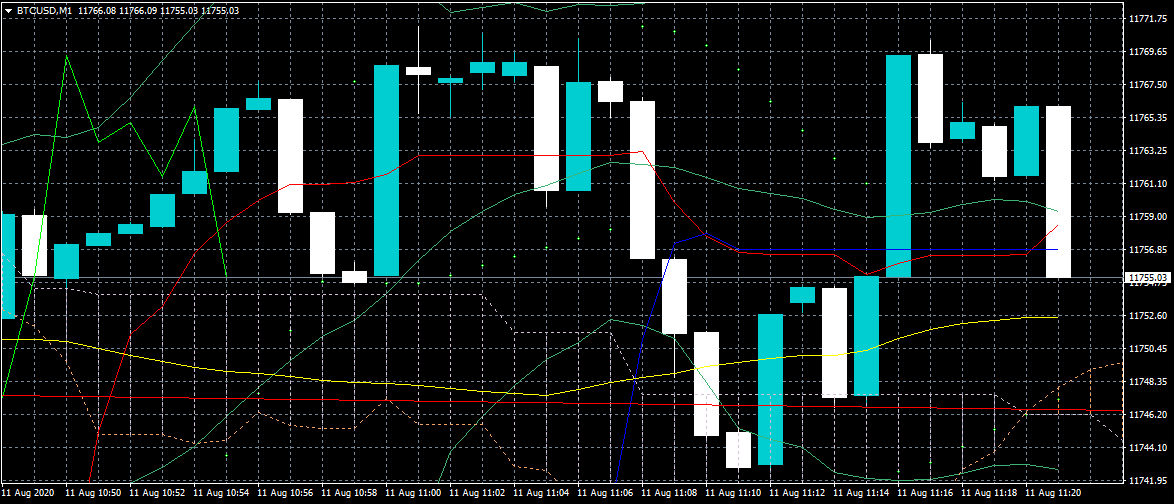Click the 11 Aug 10:54 time label
This screenshot has height=504, width=1174.
click(222, 494)
